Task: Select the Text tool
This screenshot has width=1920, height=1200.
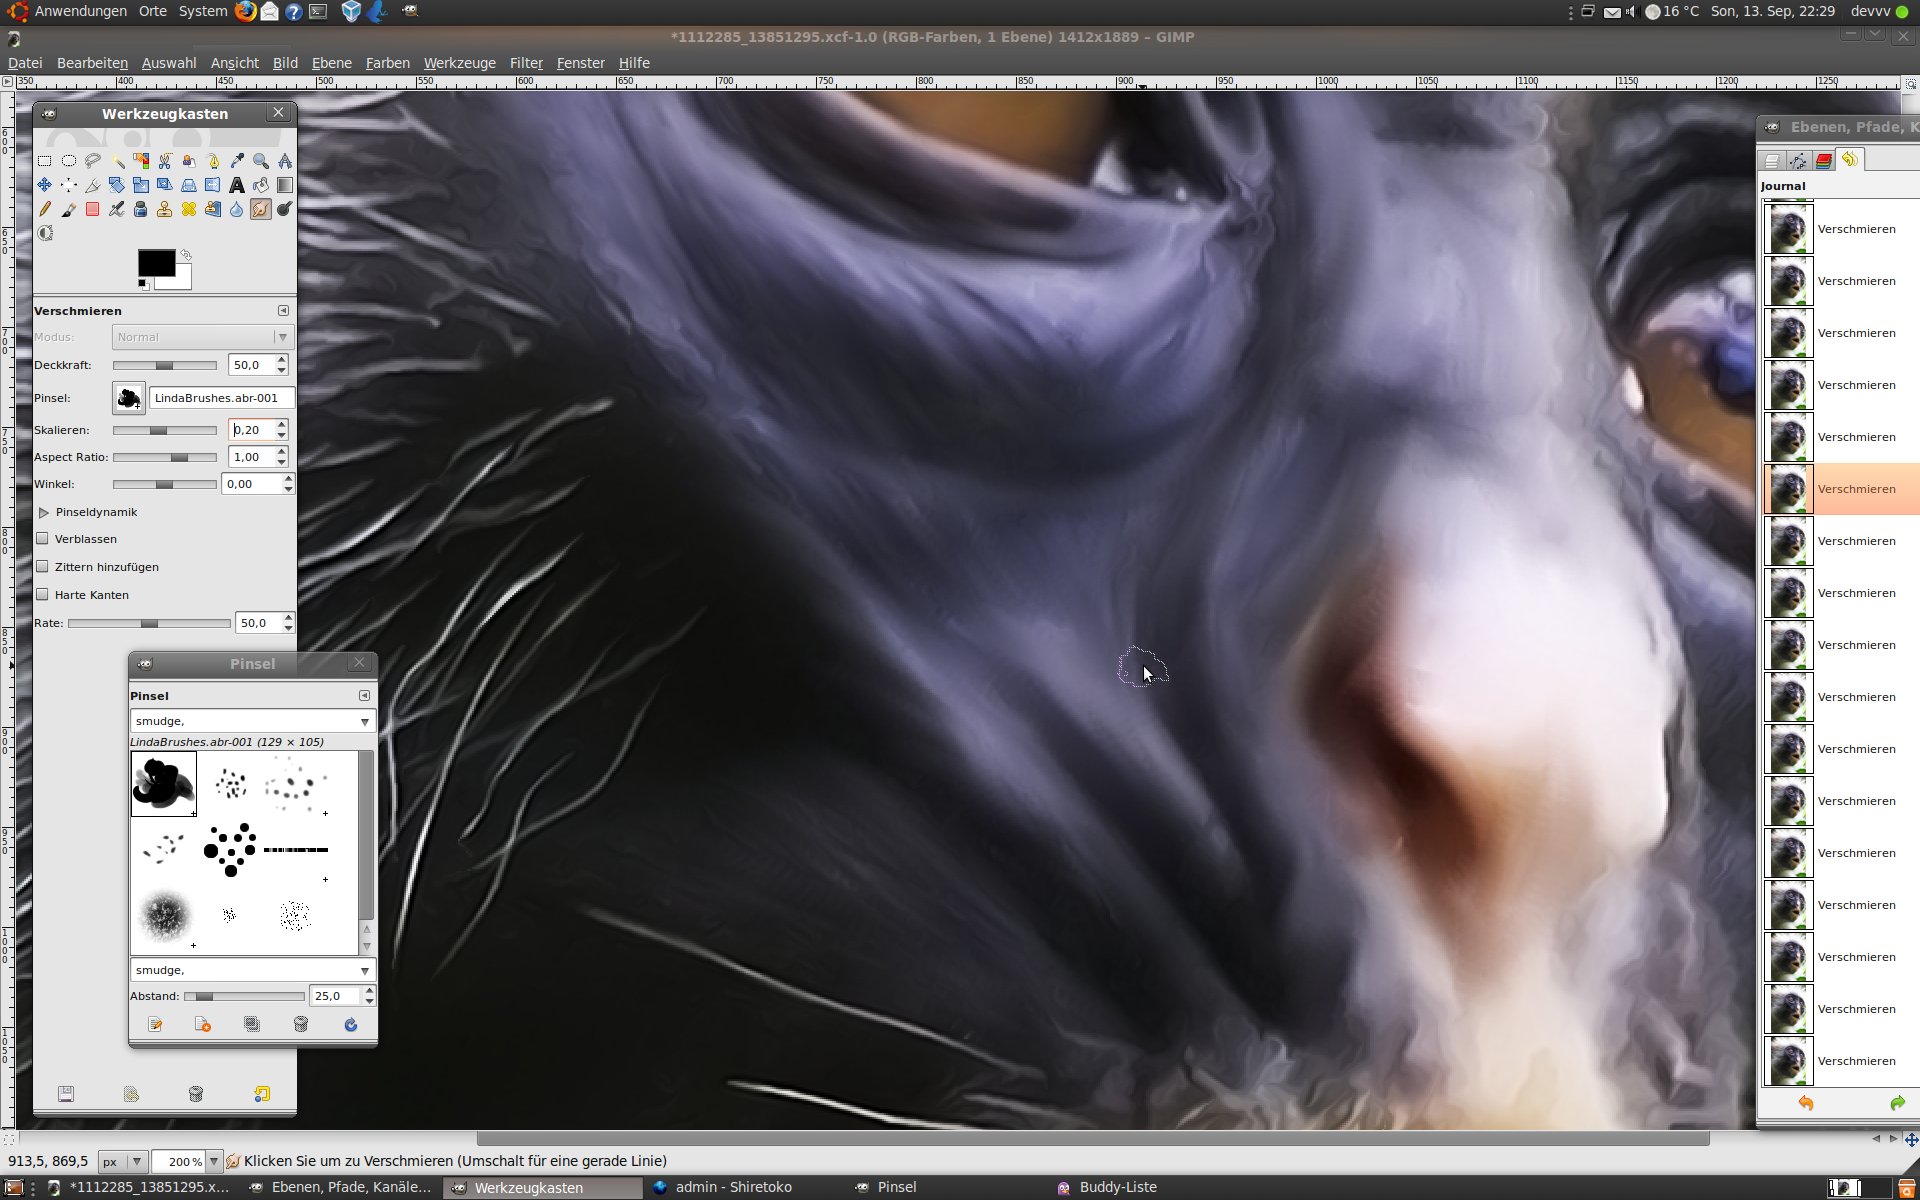Action: tap(237, 185)
